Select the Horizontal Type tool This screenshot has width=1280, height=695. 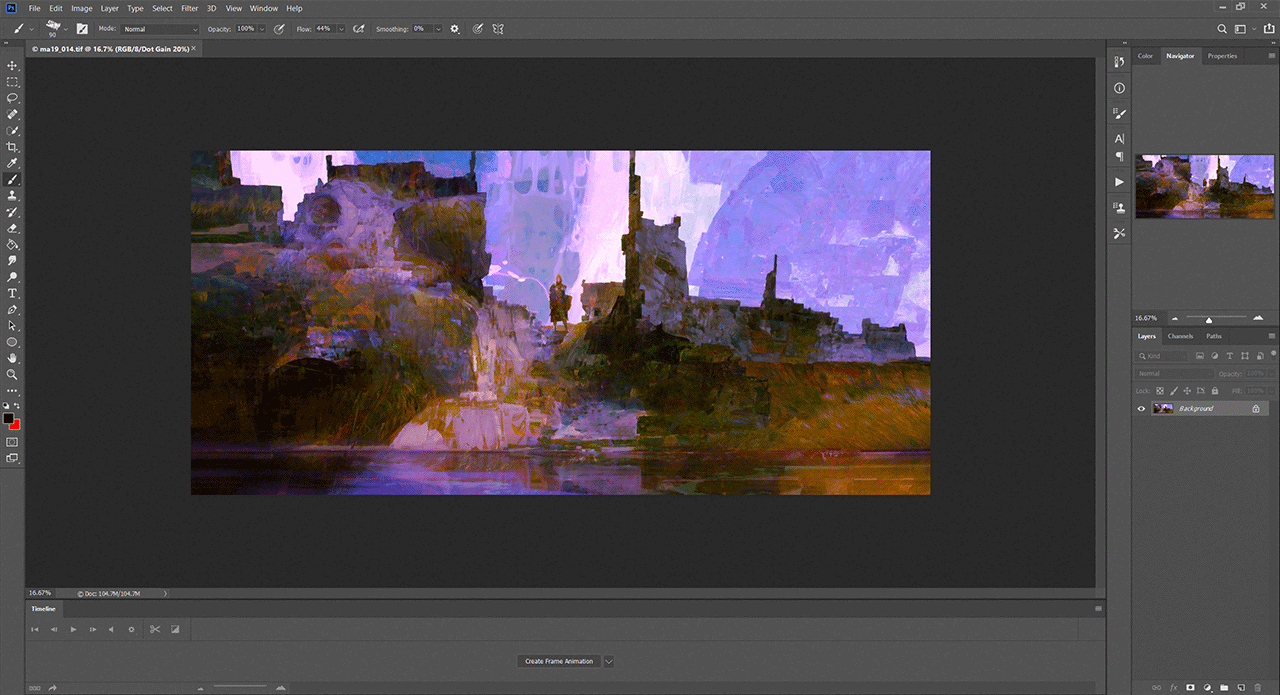(12, 293)
